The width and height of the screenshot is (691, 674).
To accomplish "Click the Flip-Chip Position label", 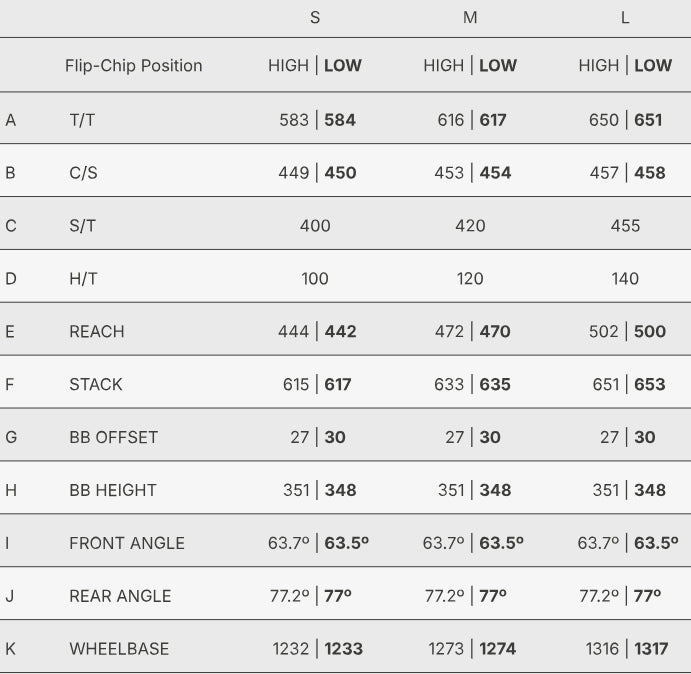I will pyautogui.click(x=133, y=66).
